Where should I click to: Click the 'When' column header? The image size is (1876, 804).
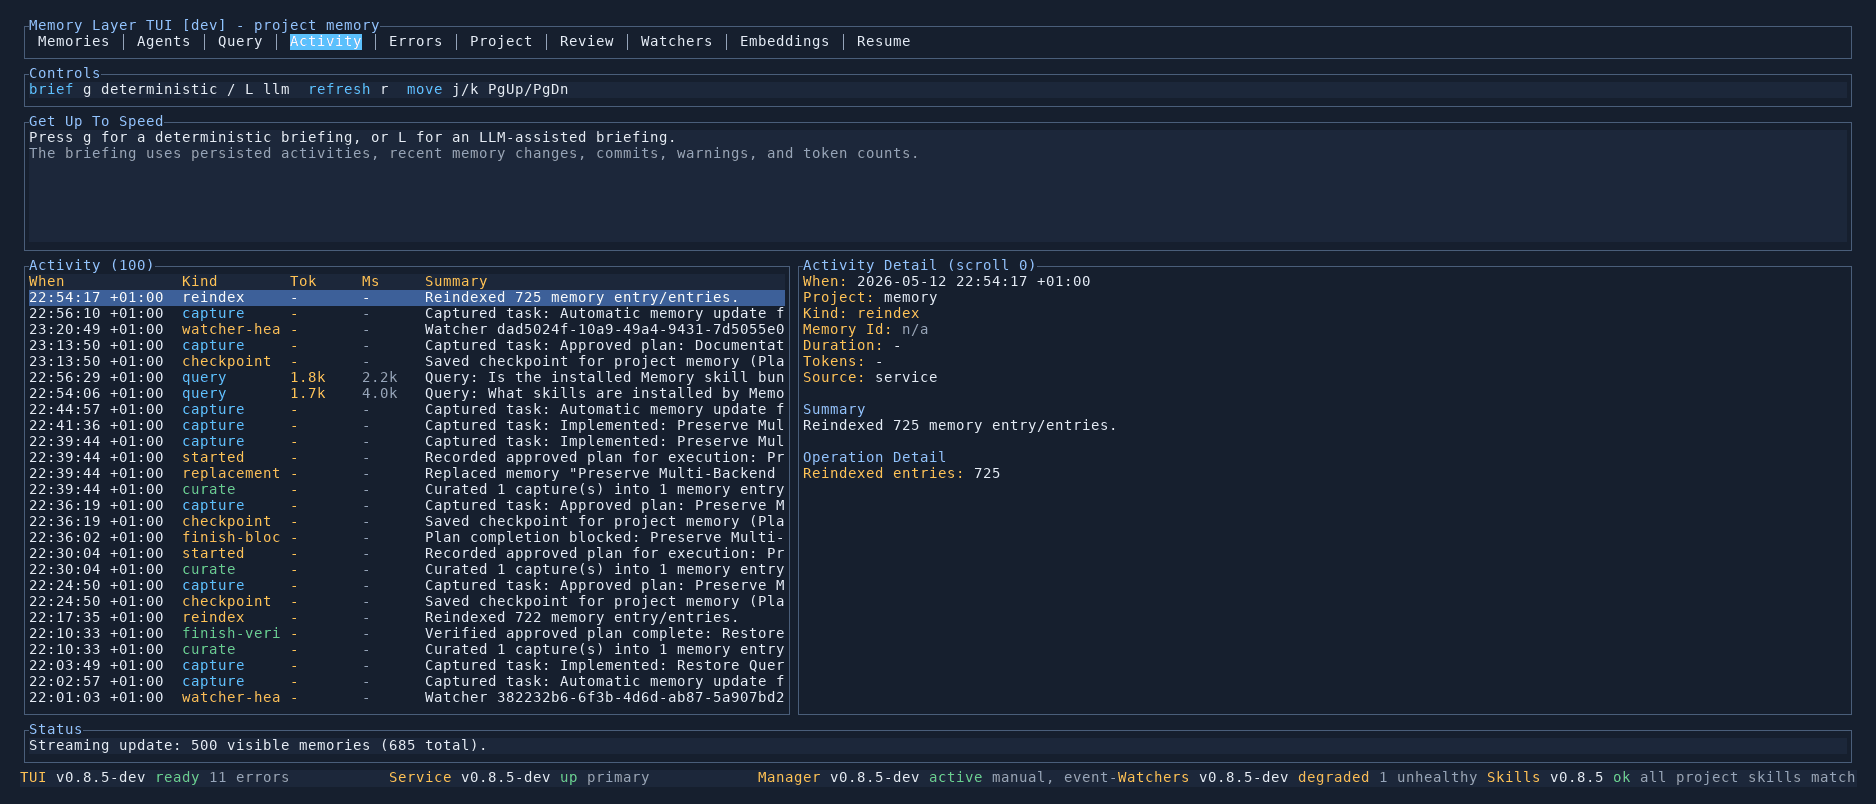click(47, 282)
